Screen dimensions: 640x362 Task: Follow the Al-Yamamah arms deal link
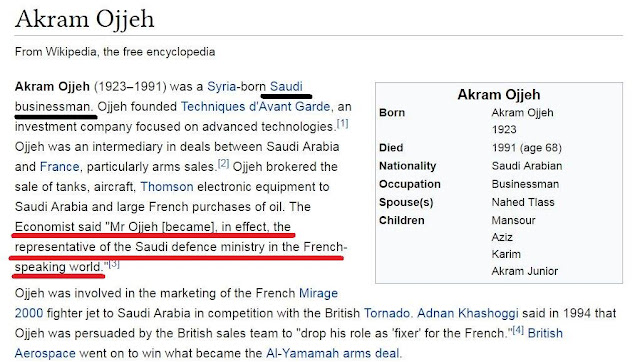coord(333,353)
